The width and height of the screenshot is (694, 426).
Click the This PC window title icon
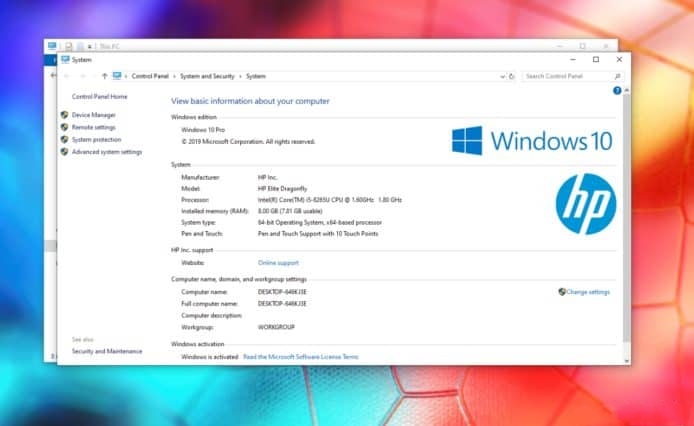52,46
